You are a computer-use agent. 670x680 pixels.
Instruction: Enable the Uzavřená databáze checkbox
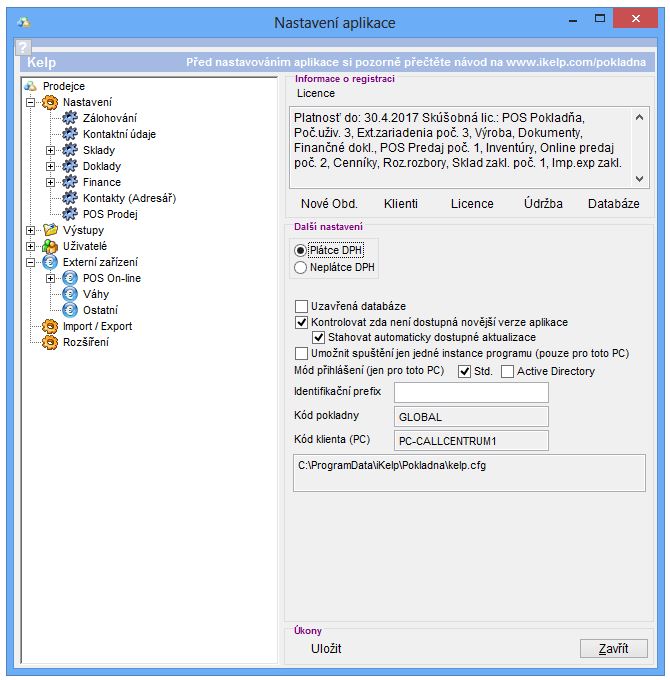pyautogui.click(x=301, y=306)
